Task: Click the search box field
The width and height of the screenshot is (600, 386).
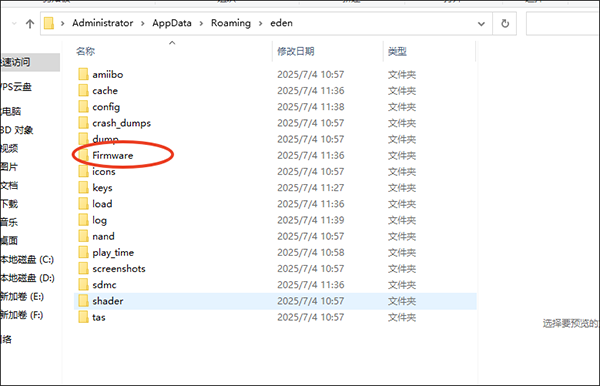Action: click(563, 23)
